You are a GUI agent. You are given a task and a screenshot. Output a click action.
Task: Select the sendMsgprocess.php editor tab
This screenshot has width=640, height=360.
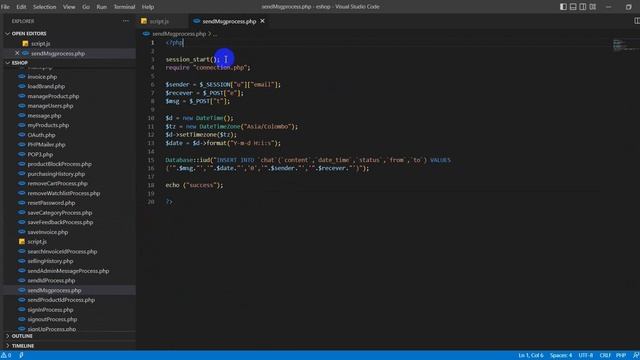pos(229,21)
